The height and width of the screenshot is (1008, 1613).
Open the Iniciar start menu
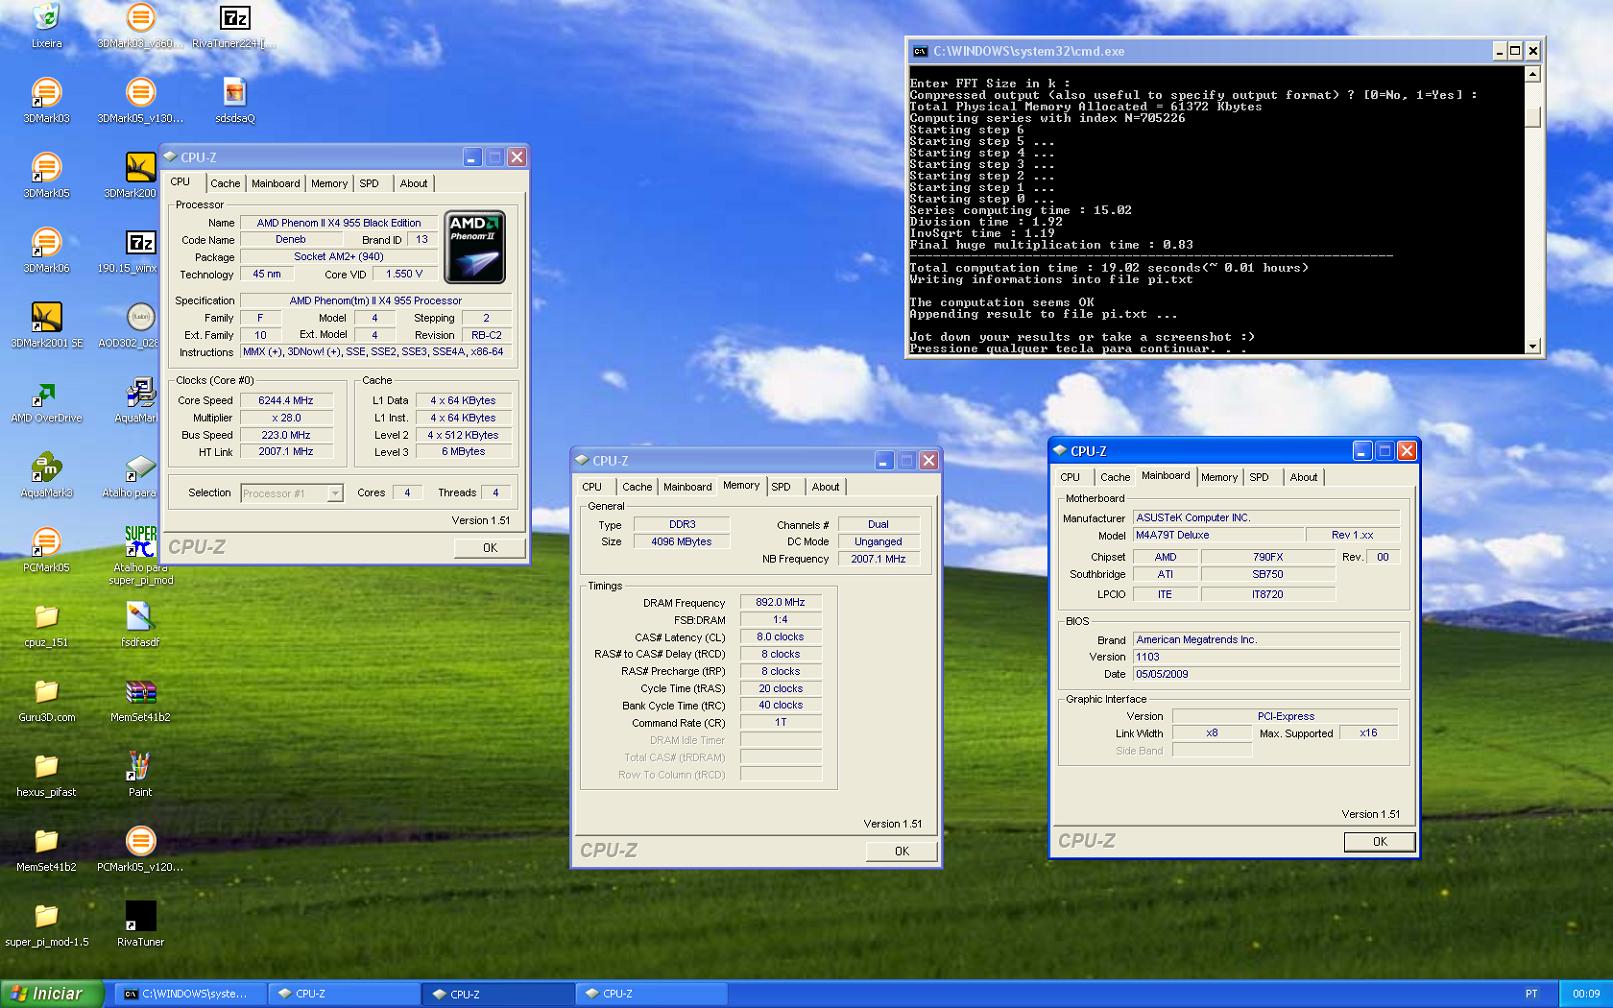point(52,993)
